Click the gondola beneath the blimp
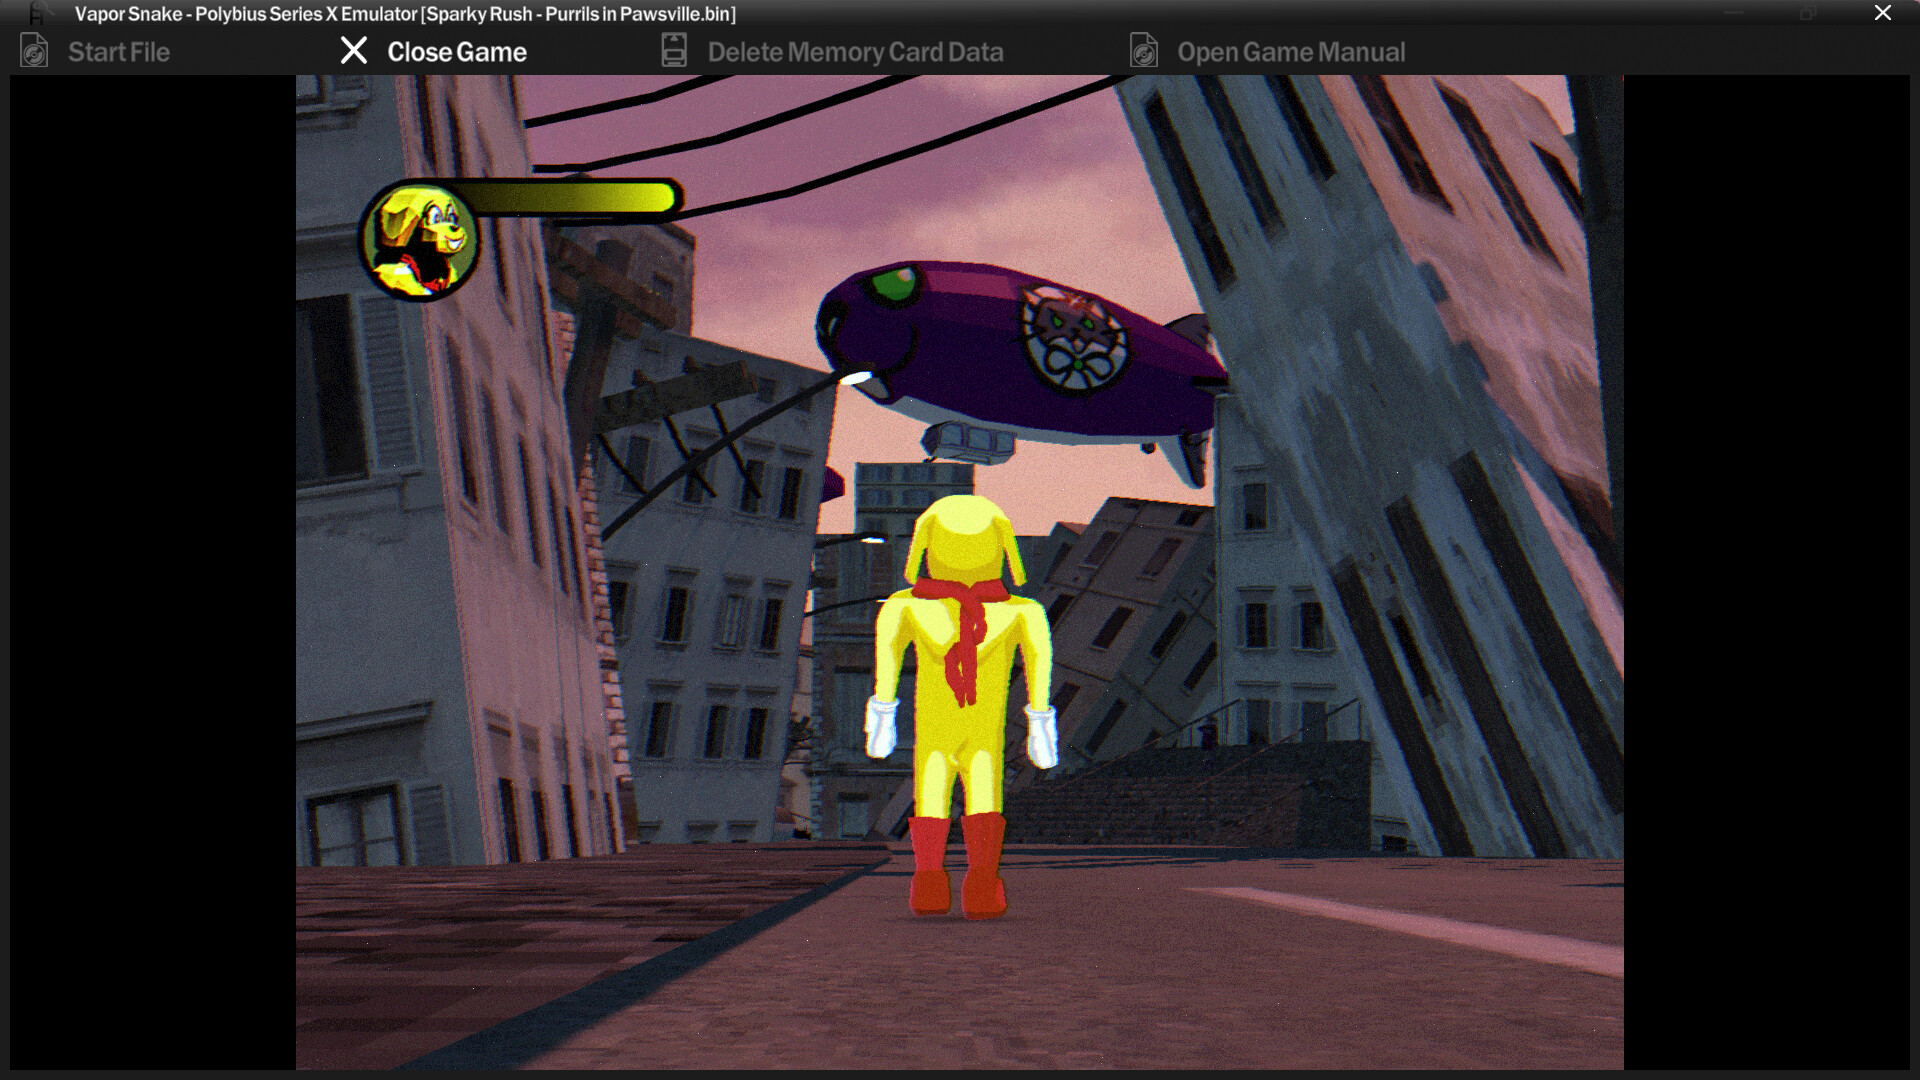 pos(968,440)
